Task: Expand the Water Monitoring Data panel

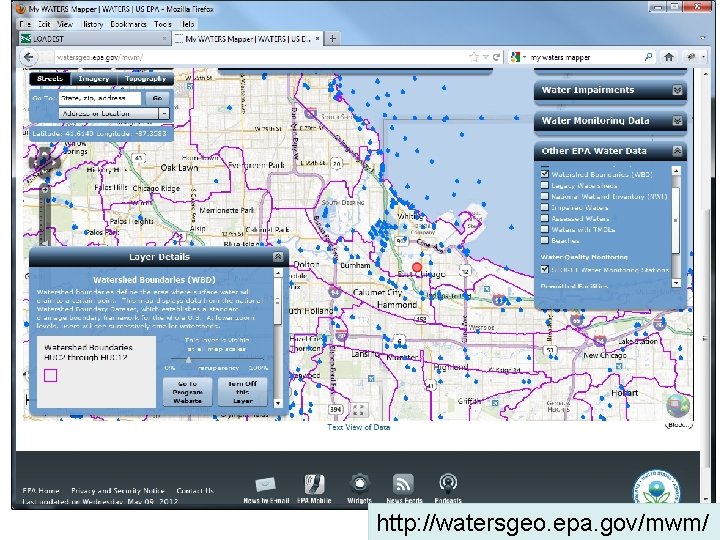Action: (x=677, y=121)
